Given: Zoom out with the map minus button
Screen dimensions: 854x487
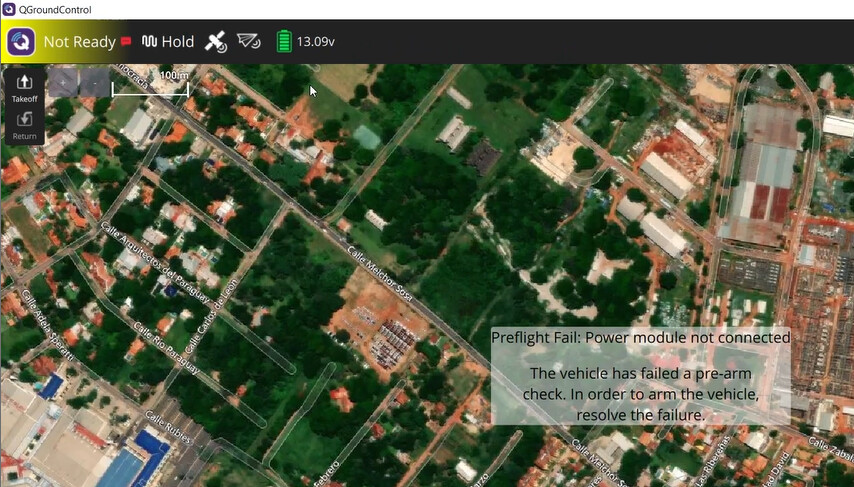Looking at the screenshot, I should tap(94, 83).
